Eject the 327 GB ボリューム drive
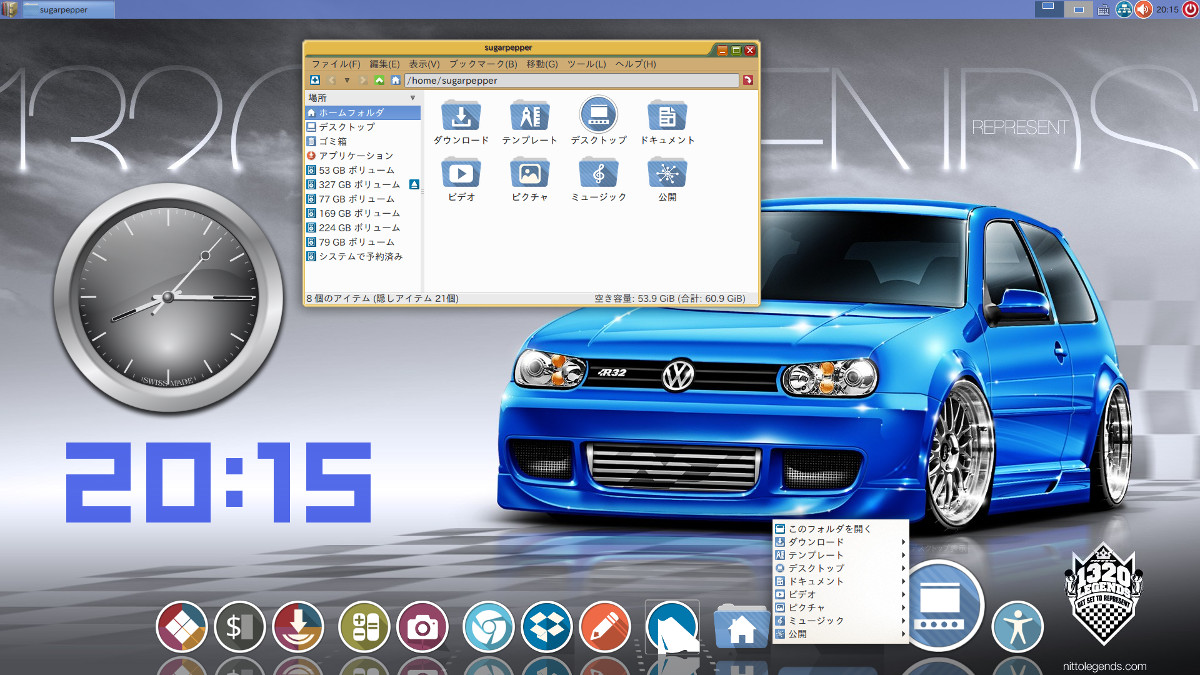Image resolution: width=1200 pixels, height=675 pixels. tap(414, 185)
